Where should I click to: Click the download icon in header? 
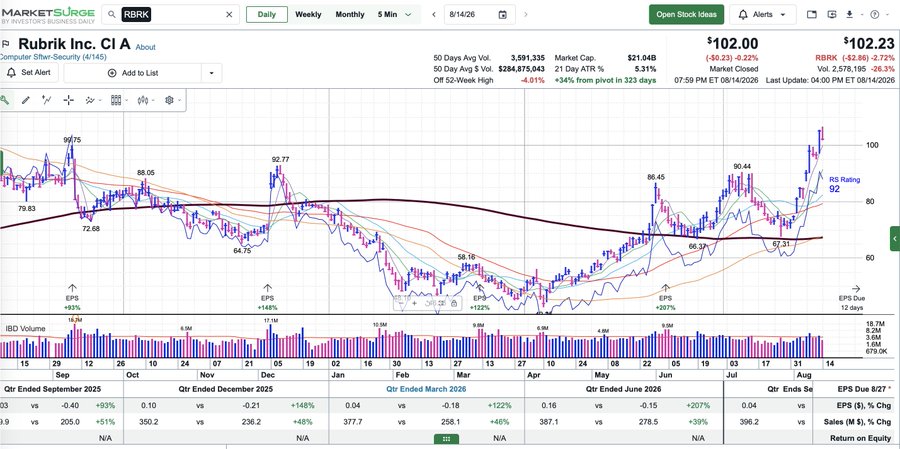(849, 14)
